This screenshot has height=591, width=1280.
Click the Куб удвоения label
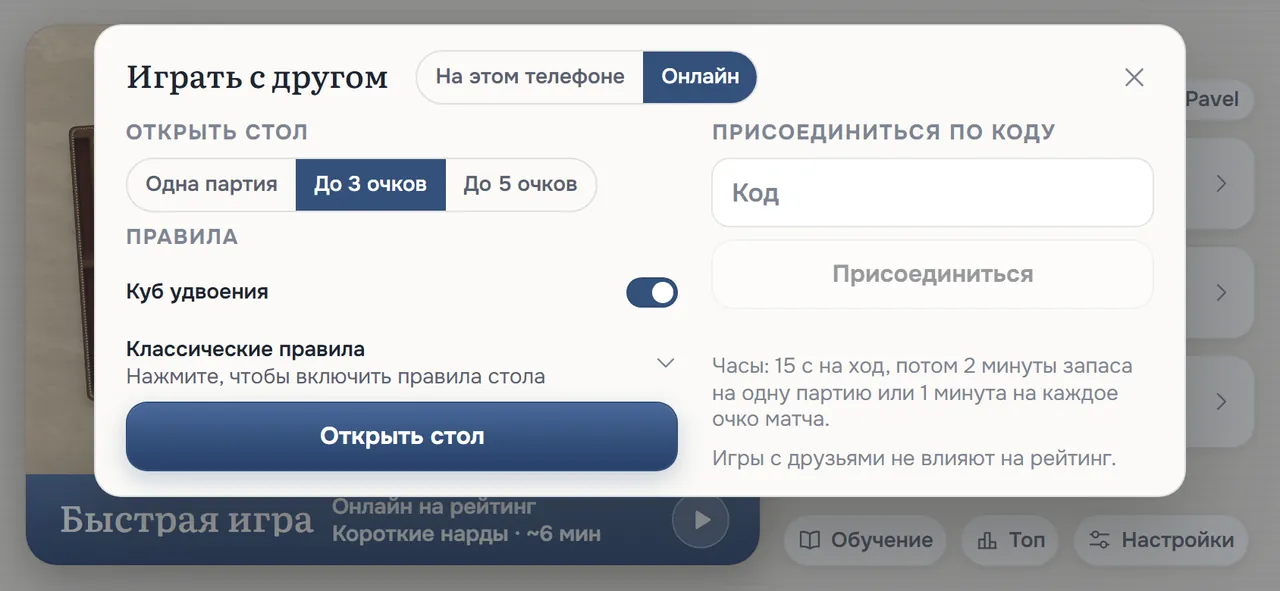(x=197, y=292)
